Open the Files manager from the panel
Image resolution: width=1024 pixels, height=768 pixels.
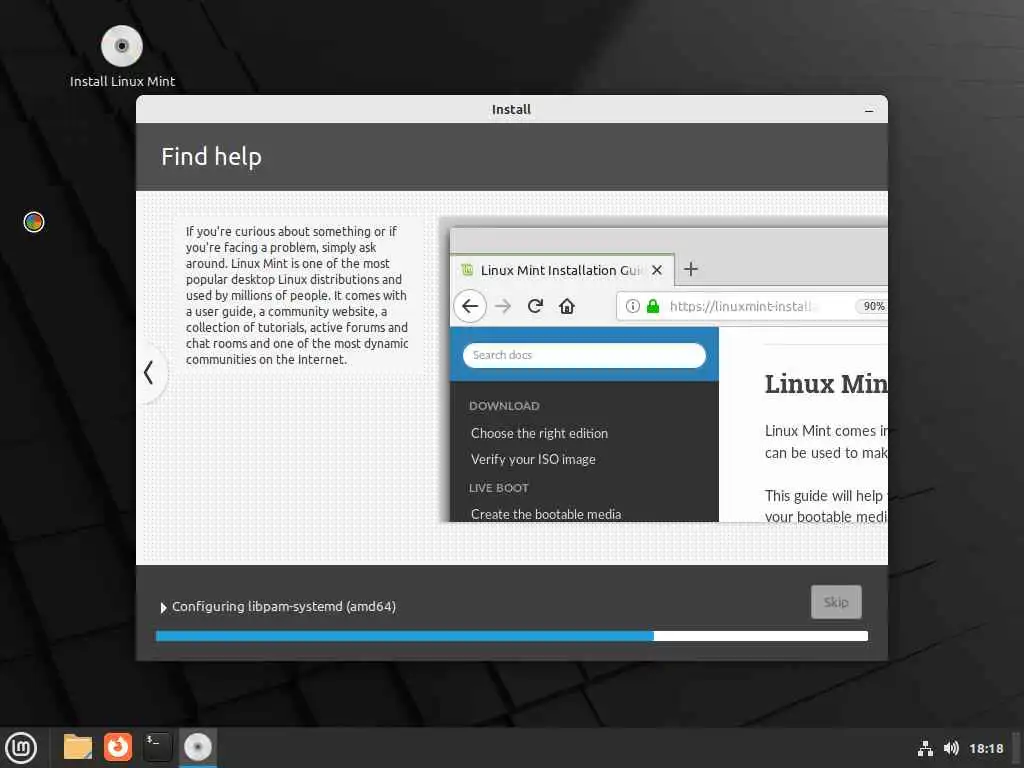[x=78, y=747]
